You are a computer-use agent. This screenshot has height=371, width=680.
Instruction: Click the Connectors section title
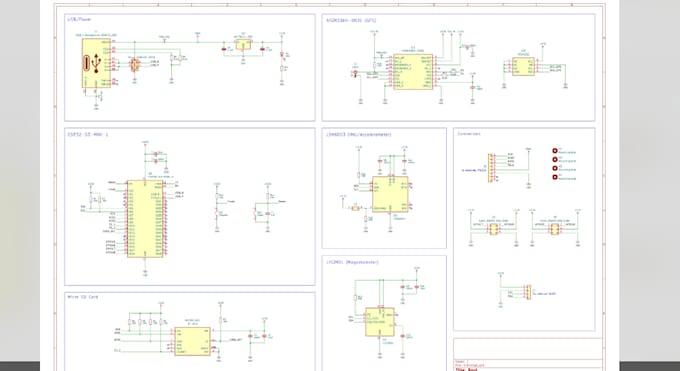pyautogui.click(x=469, y=134)
